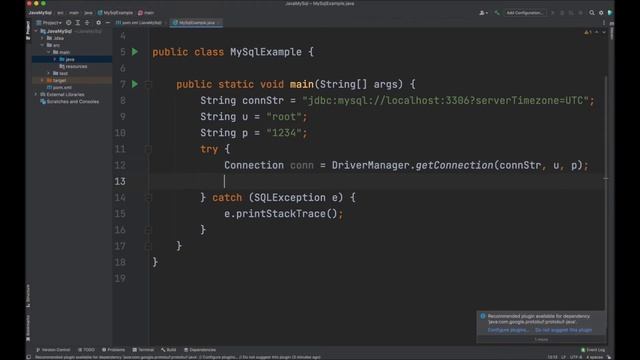Switch to the pom.xml editor tab
This screenshot has height=360, width=640.
click(x=138, y=22)
